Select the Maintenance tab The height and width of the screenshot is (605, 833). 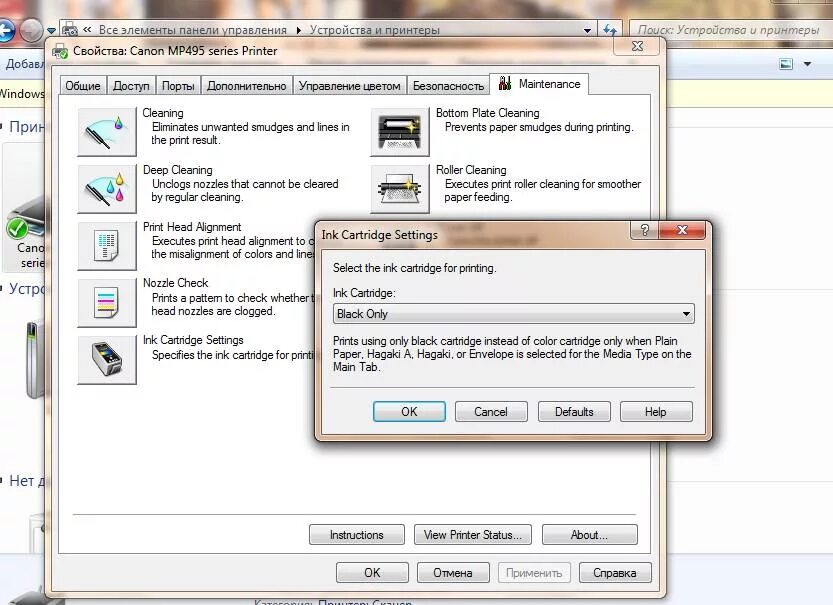(539, 84)
